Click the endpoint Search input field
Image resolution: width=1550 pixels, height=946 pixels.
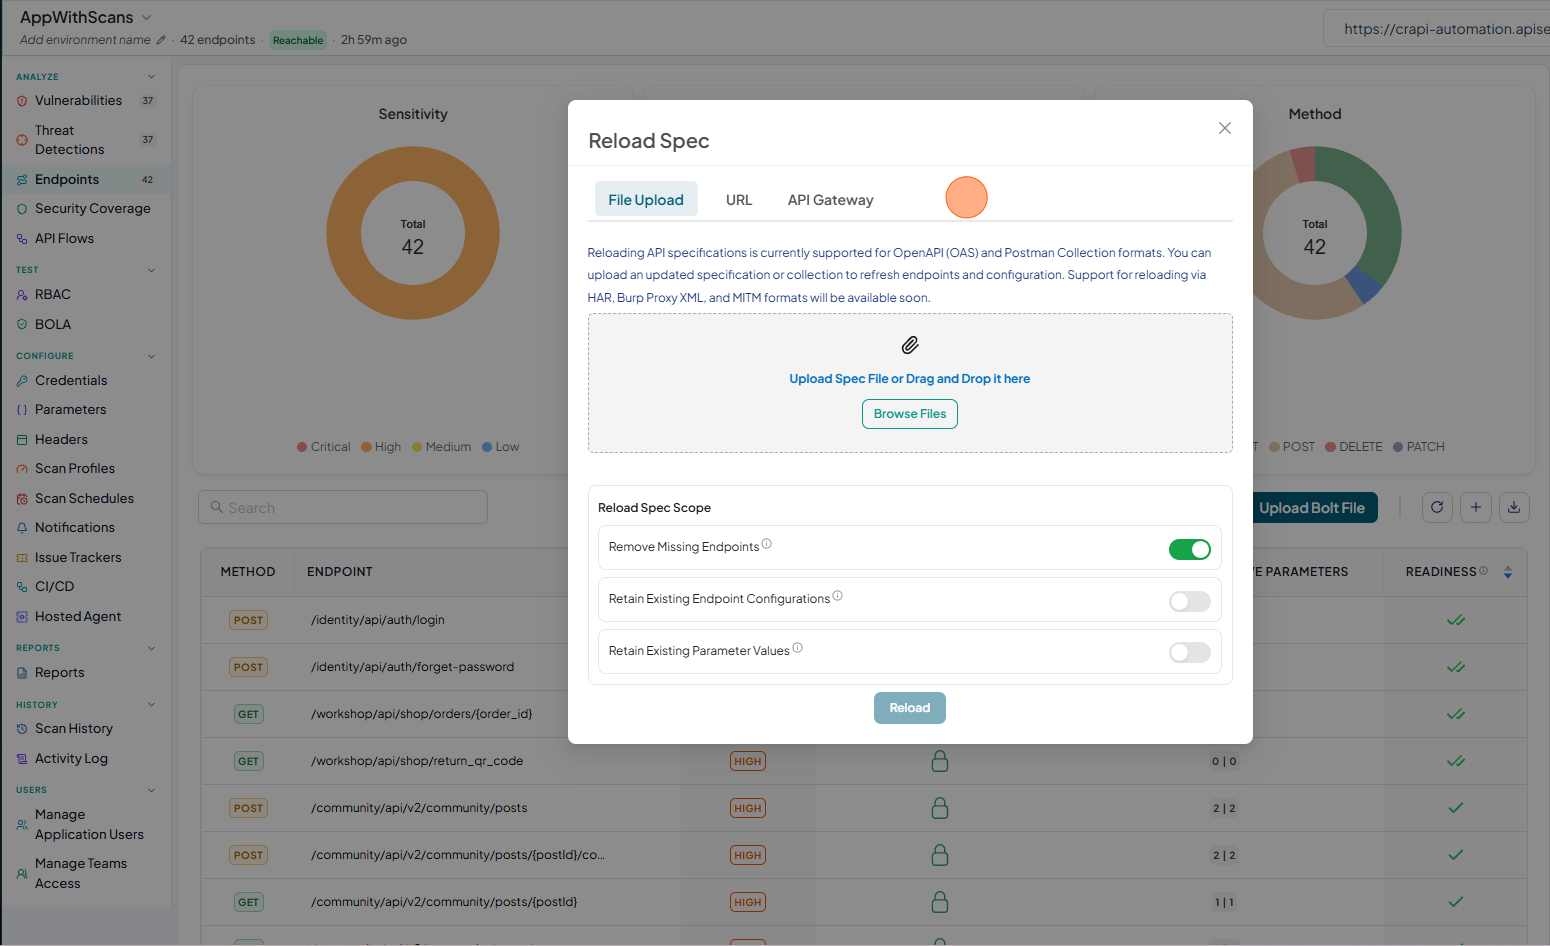pyautogui.click(x=343, y=507)
